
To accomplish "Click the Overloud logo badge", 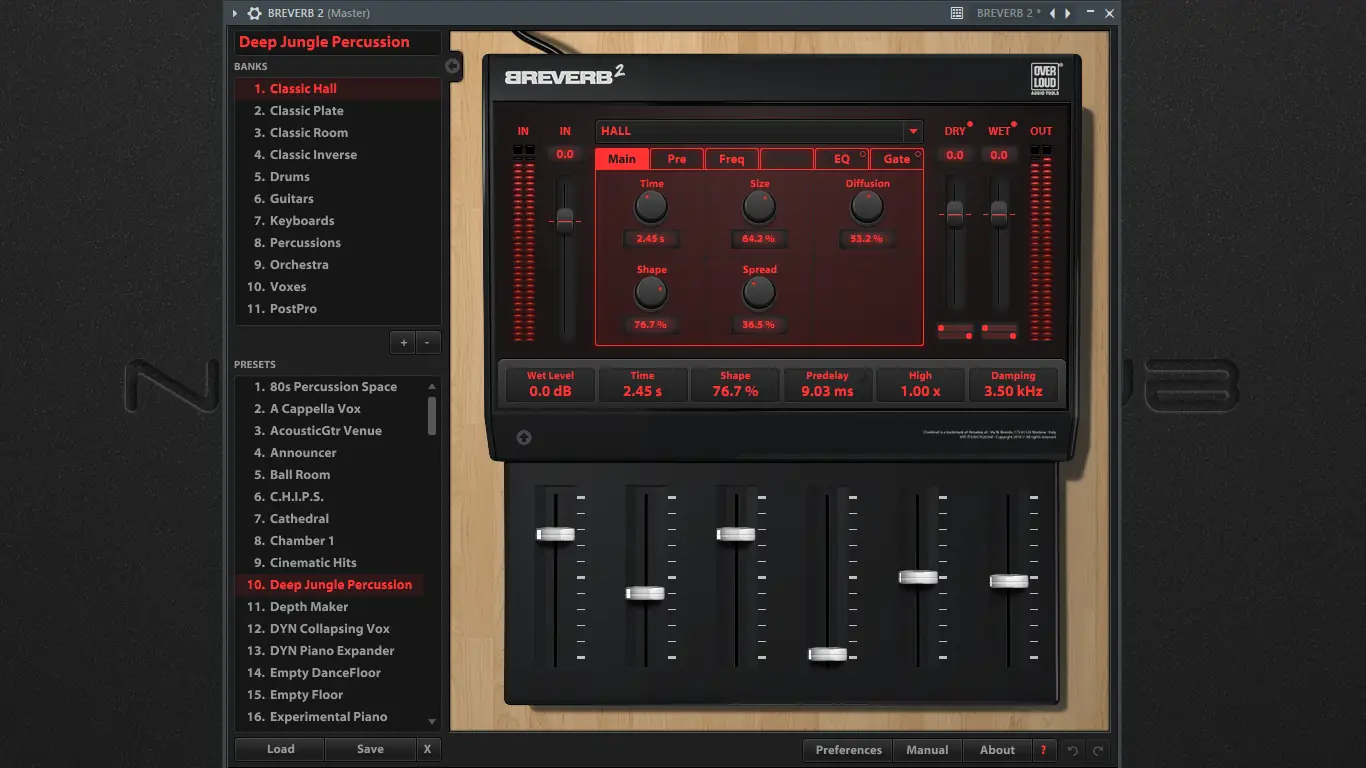I will (1046, 79).
